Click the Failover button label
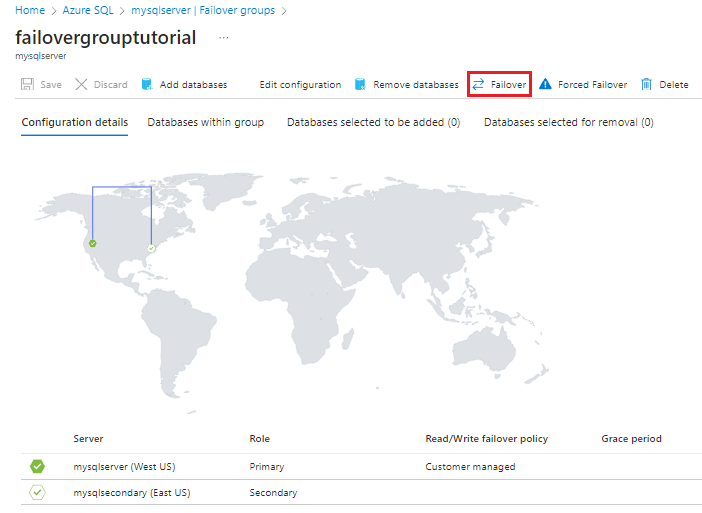Screen dimensions: 702x513 pyautogui.click(x=509, y=85)
